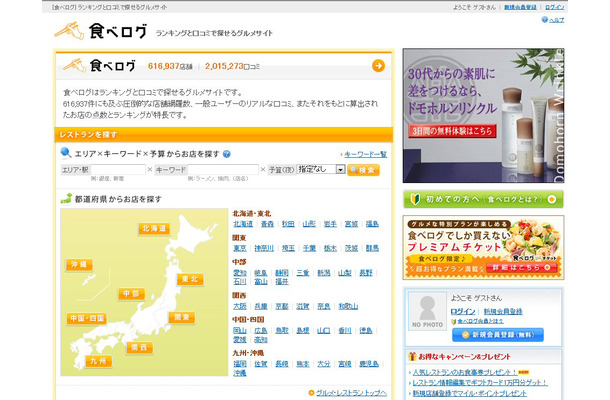Screen dimensions: 610x400
Task: Click the 3日間の無料体験はこちら red button
Action: [452, 131]
